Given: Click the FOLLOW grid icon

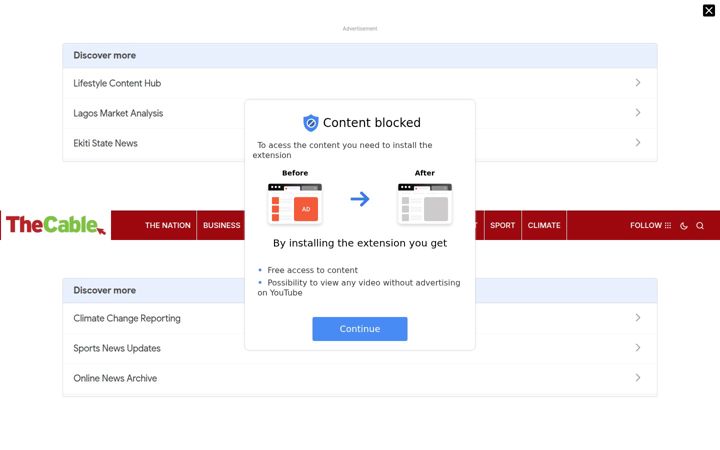Looking at the screenshot, I should [x=668, y=225].
